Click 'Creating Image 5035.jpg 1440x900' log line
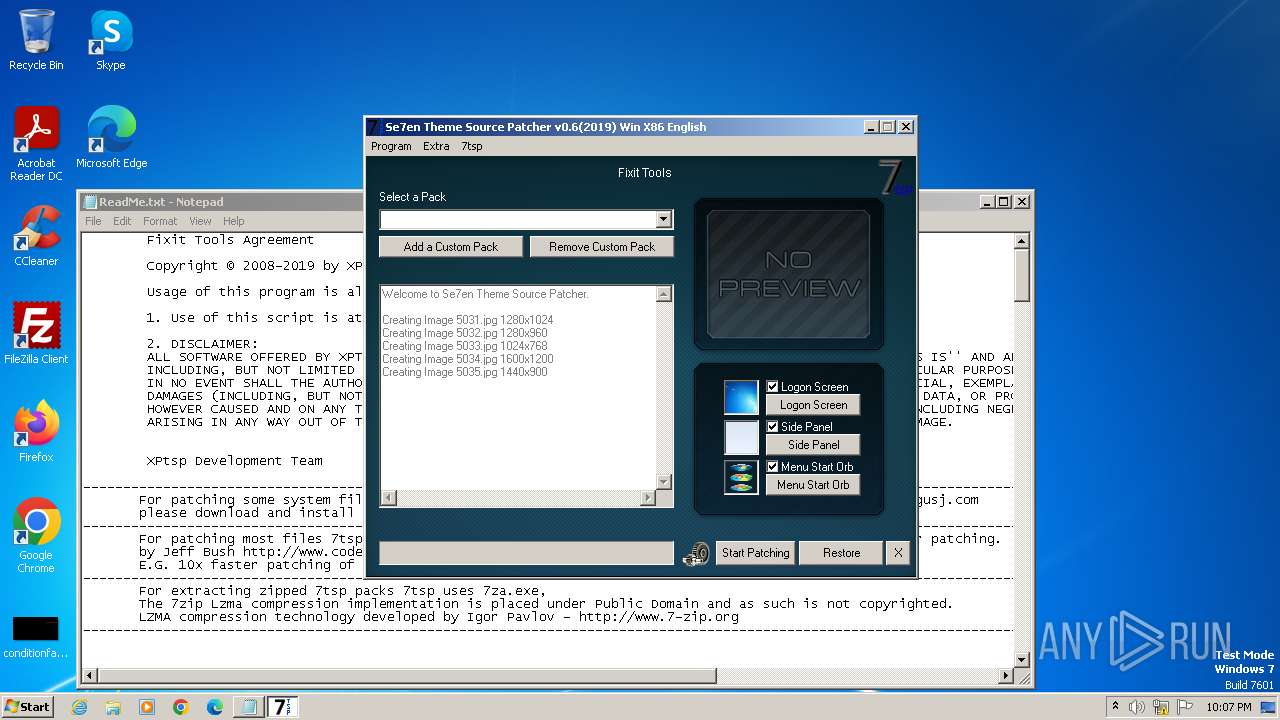This screenshot has height=720, width=1280. 464,372
